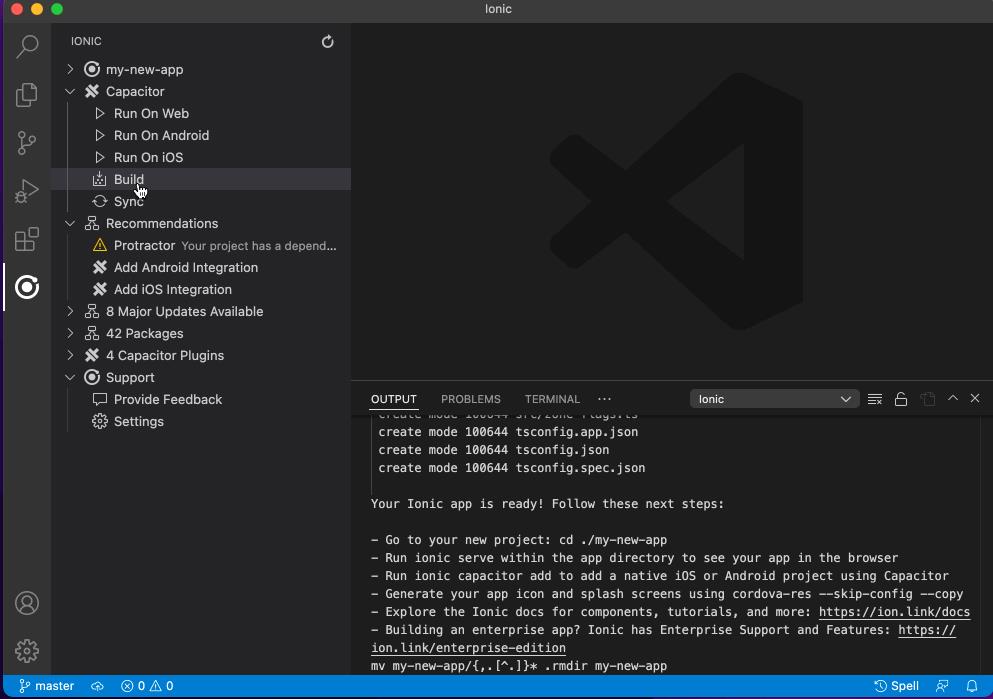The height and width of the screenshot is (699, 993).
Task: Switch to the Terminal tab
Action: 552,399
